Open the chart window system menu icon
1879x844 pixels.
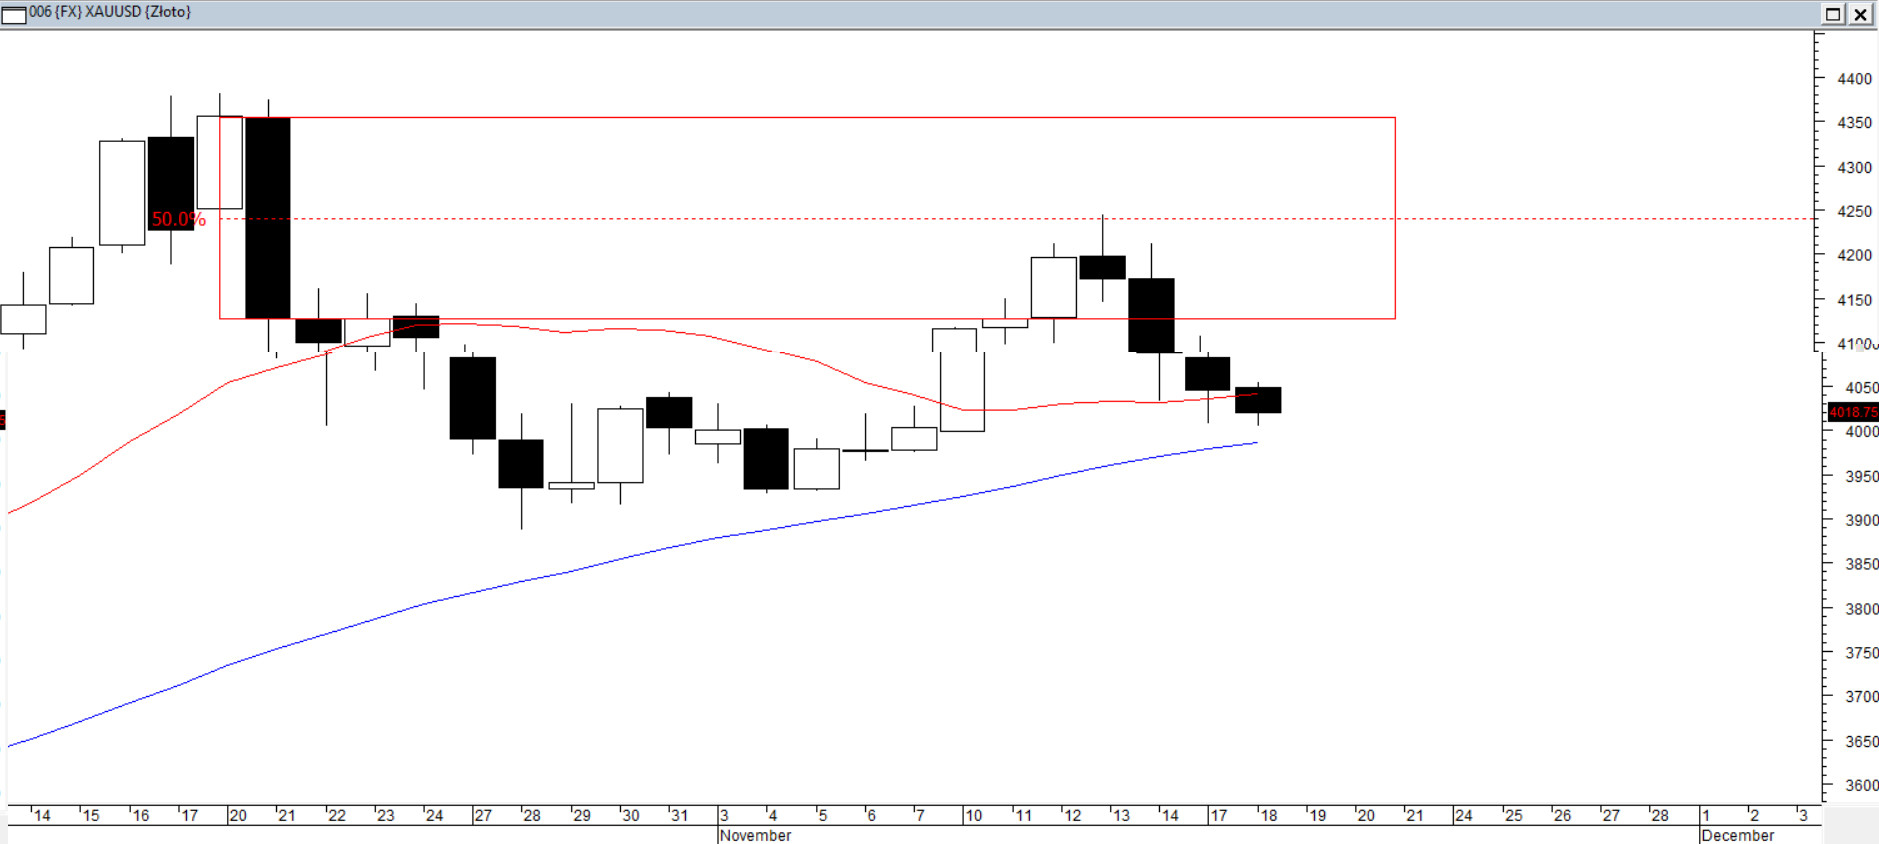[x=14, y=14]
